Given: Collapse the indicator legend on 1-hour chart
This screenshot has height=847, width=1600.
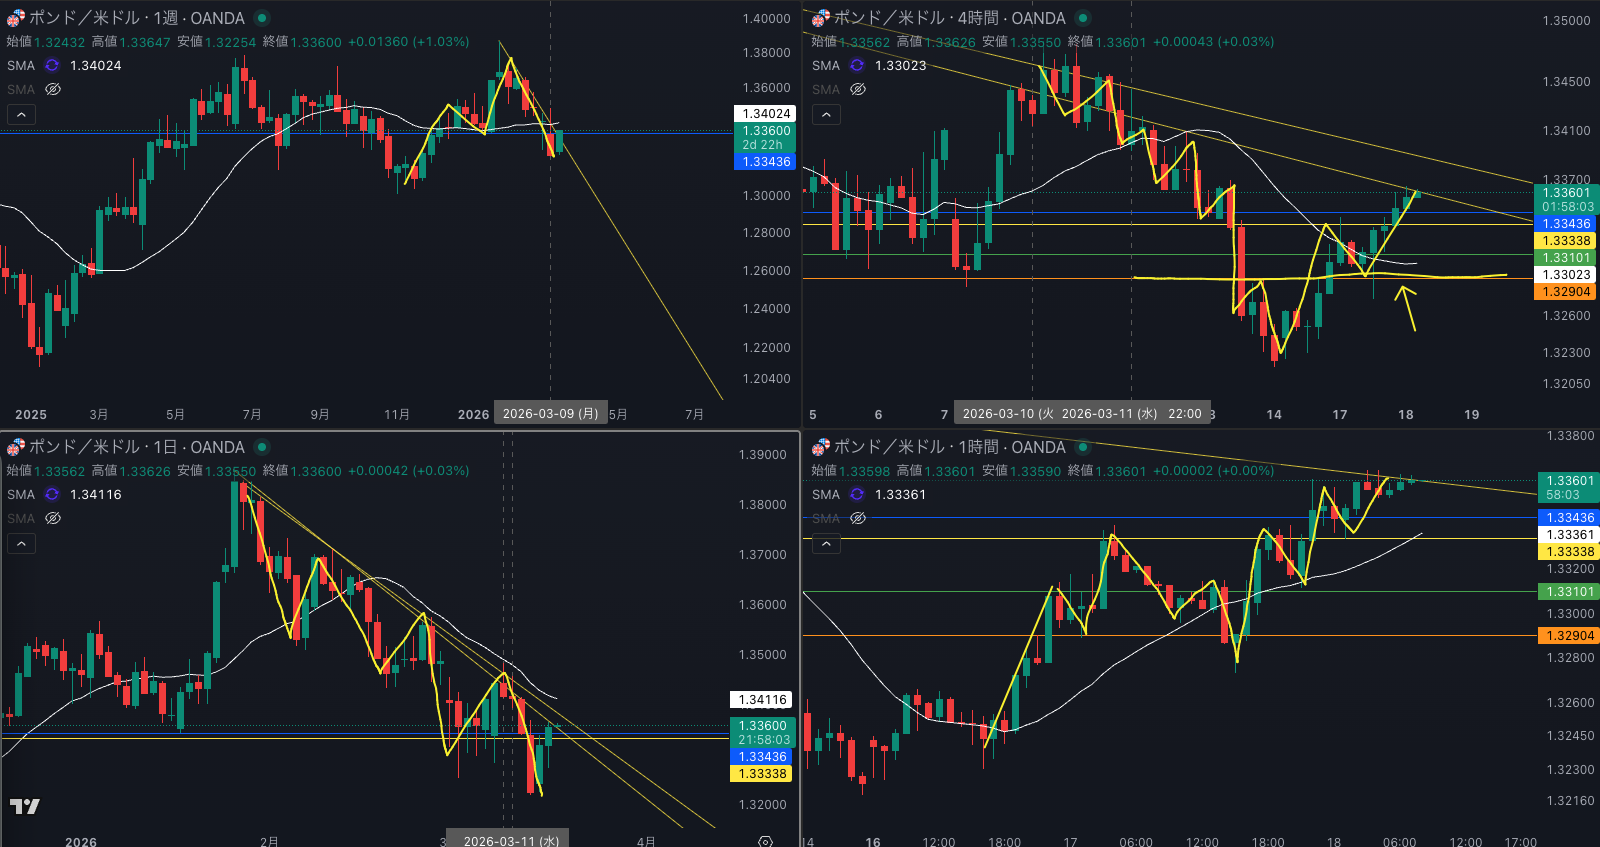Looking at the screenshot, I should pos(826,544).
